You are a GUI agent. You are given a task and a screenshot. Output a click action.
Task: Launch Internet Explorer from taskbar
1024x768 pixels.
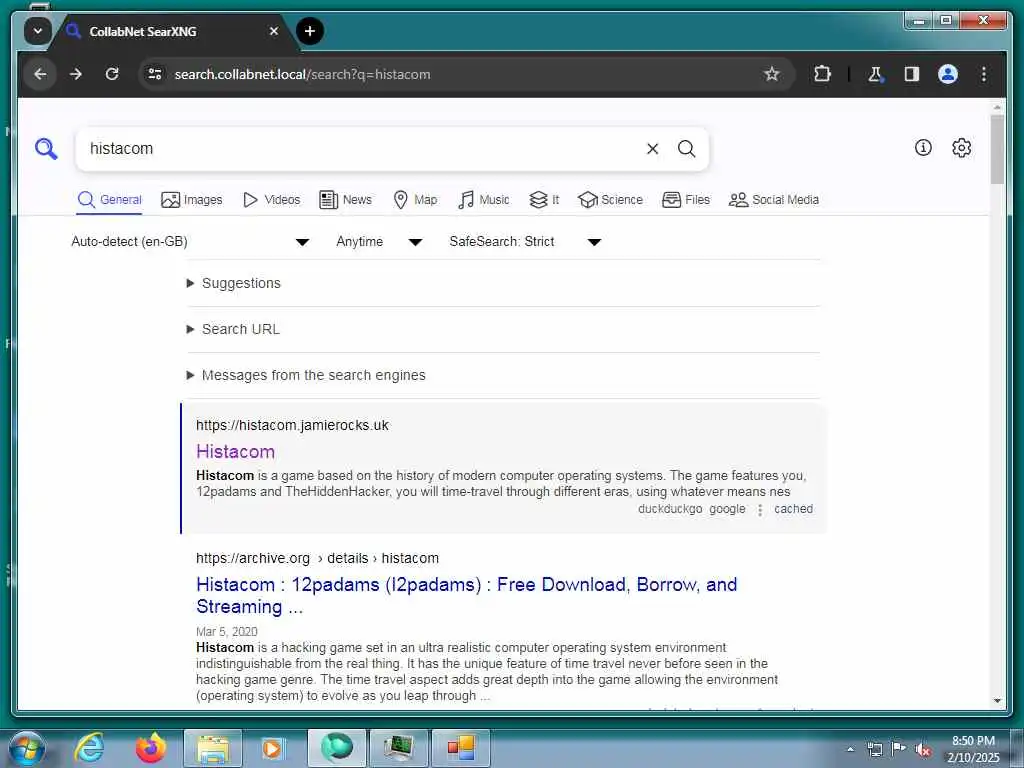pos(89,748)
